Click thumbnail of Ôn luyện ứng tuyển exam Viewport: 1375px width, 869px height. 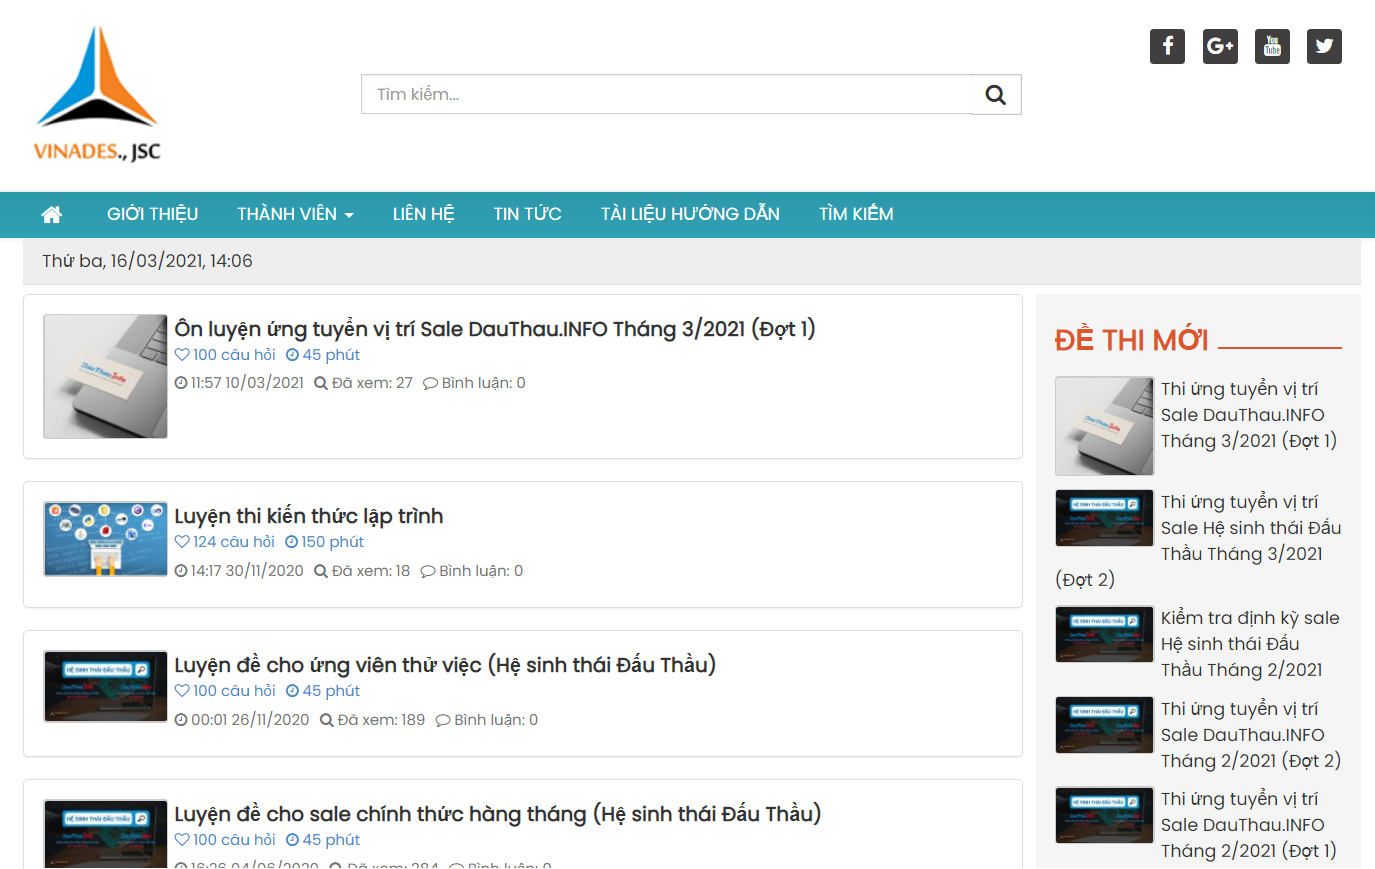[x=105, y=377]
